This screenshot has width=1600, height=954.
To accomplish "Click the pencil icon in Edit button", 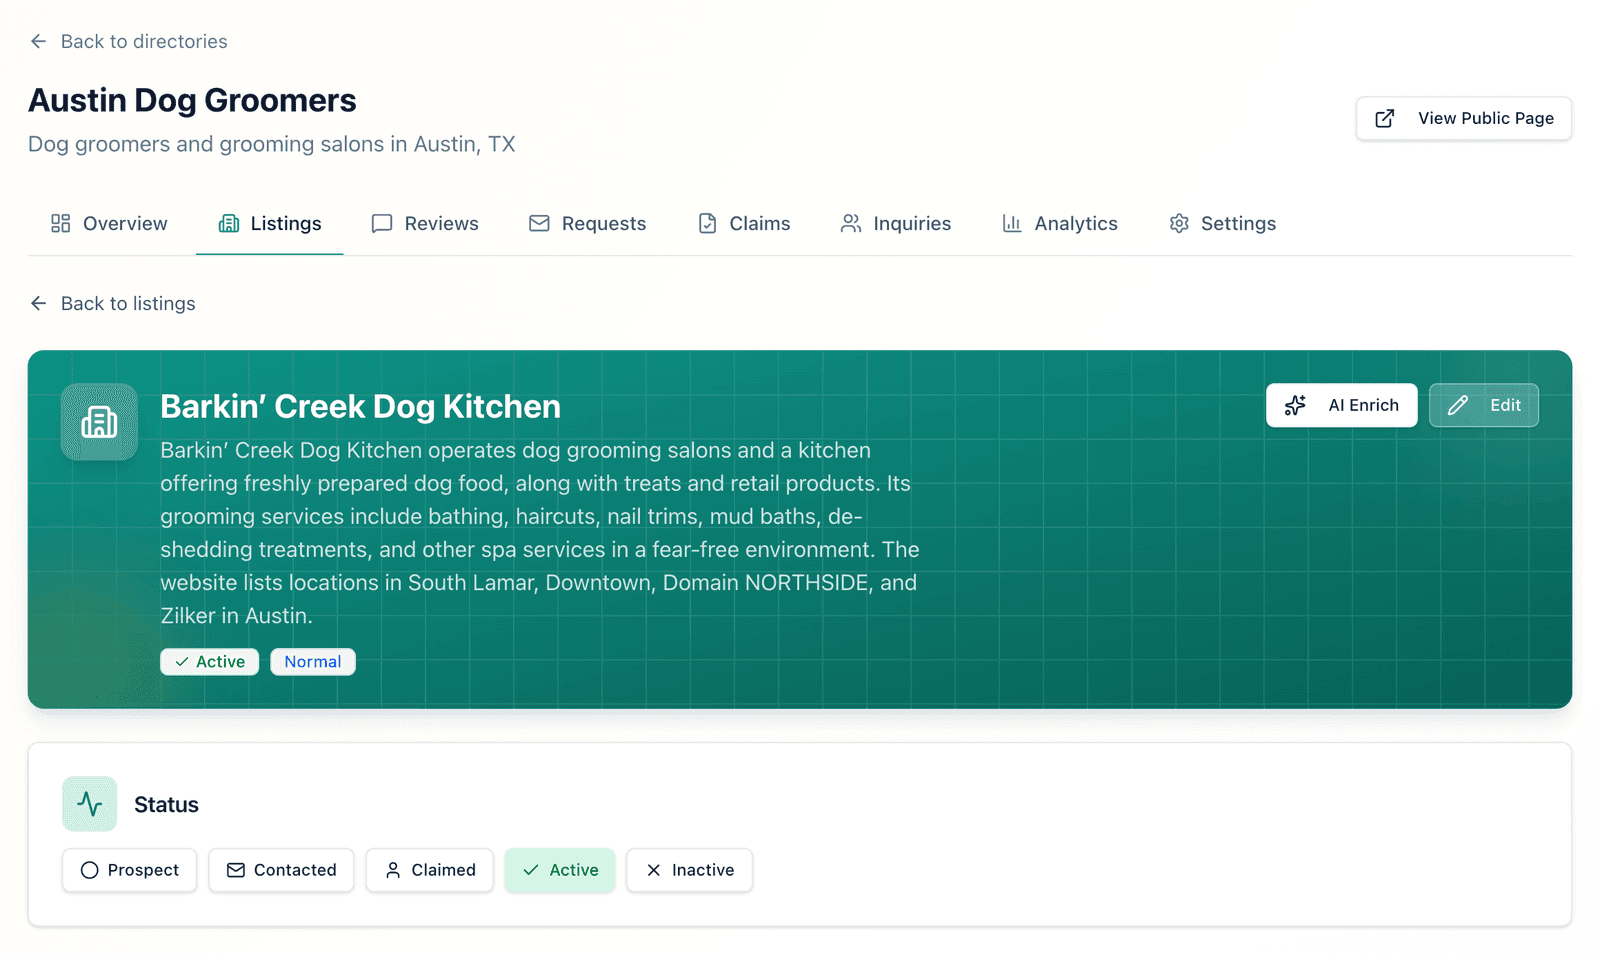I will coord(1458,405).
